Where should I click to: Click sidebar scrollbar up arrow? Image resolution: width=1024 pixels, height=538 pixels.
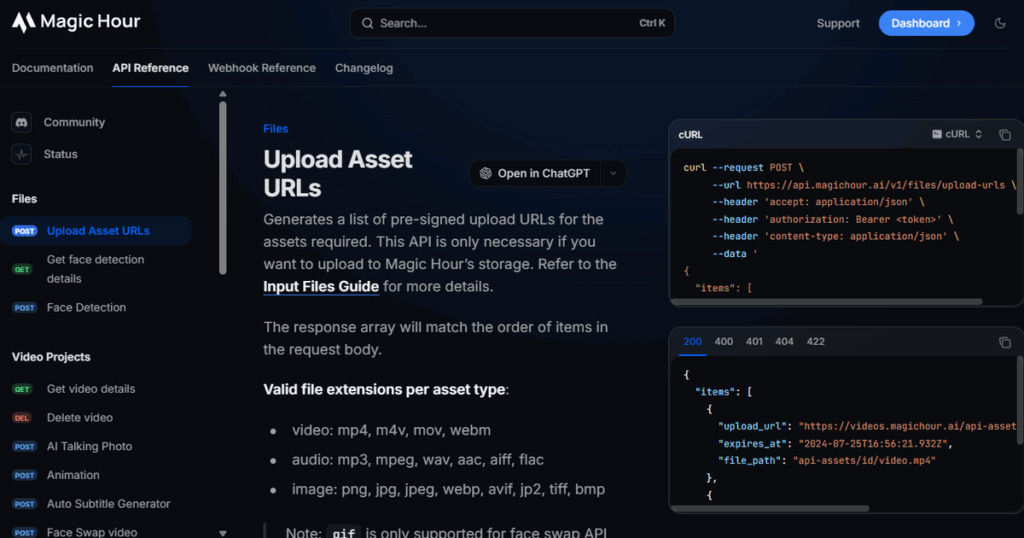point(223,94)
